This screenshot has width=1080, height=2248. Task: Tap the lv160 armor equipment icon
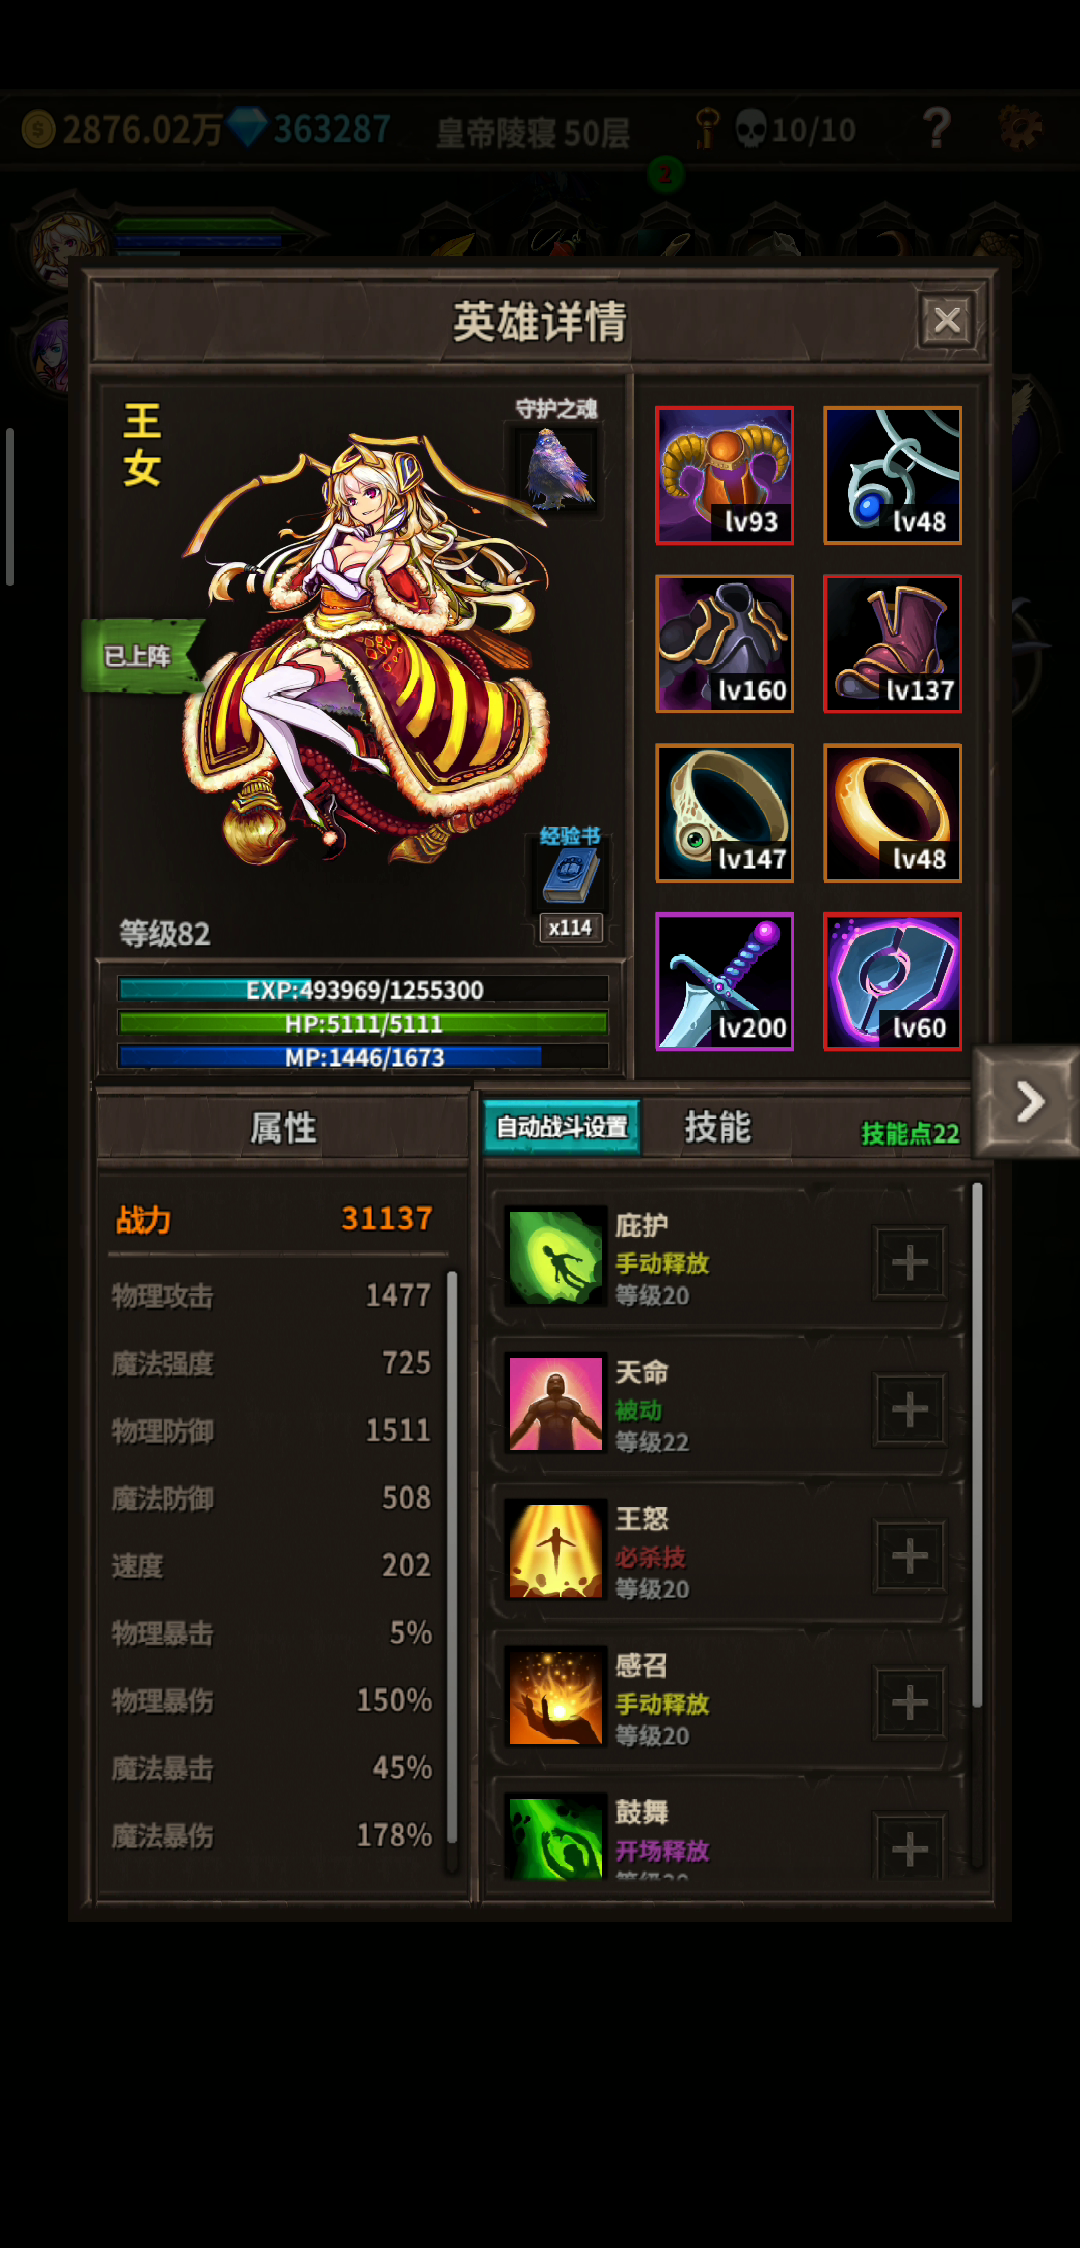pyautogui.click(x=724, y=644)
